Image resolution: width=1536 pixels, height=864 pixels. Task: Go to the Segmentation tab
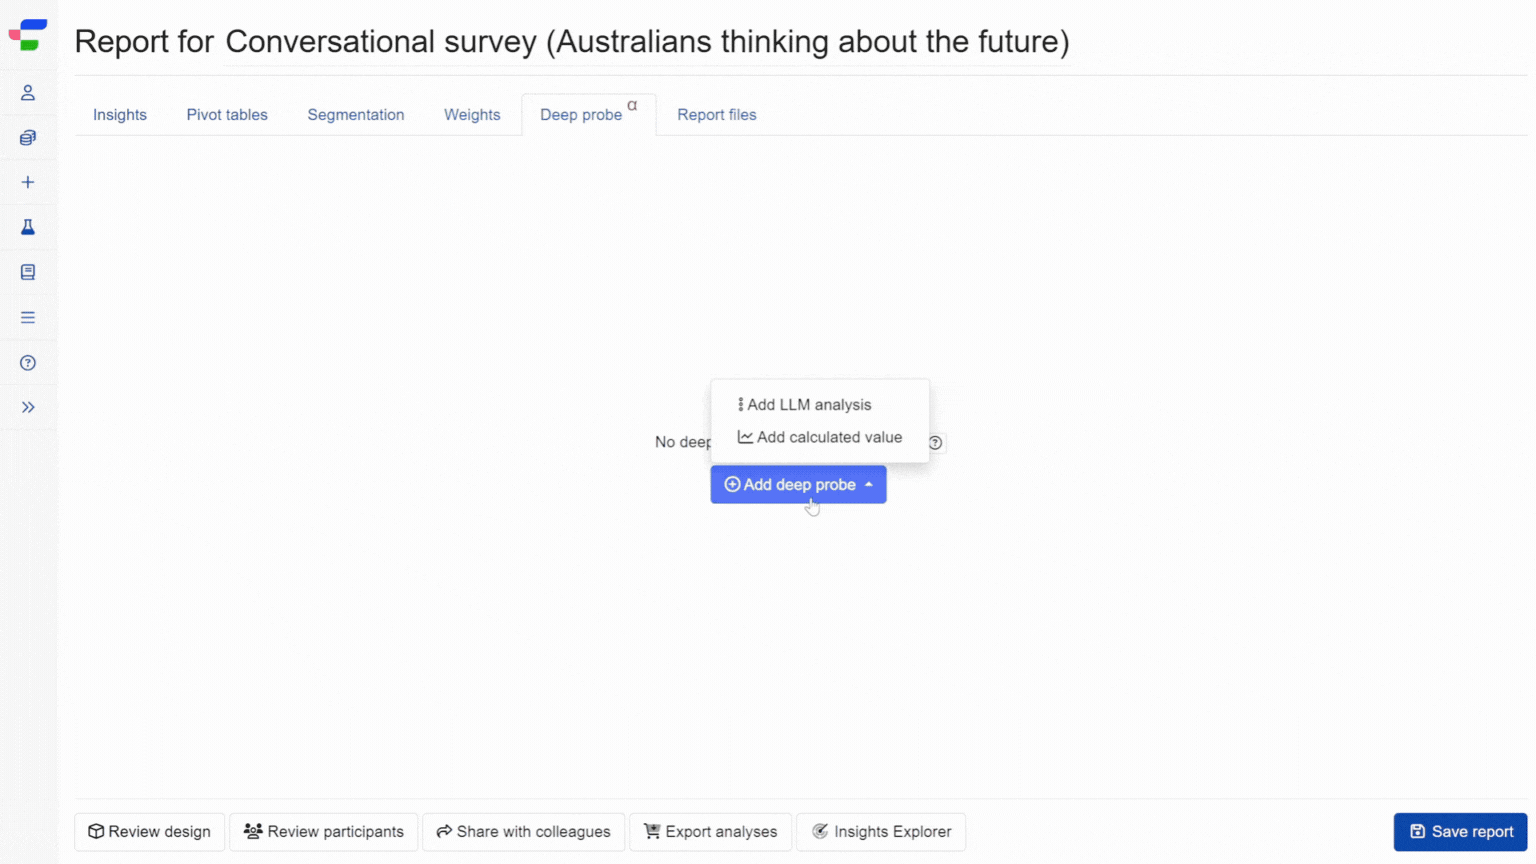(356, 115)
